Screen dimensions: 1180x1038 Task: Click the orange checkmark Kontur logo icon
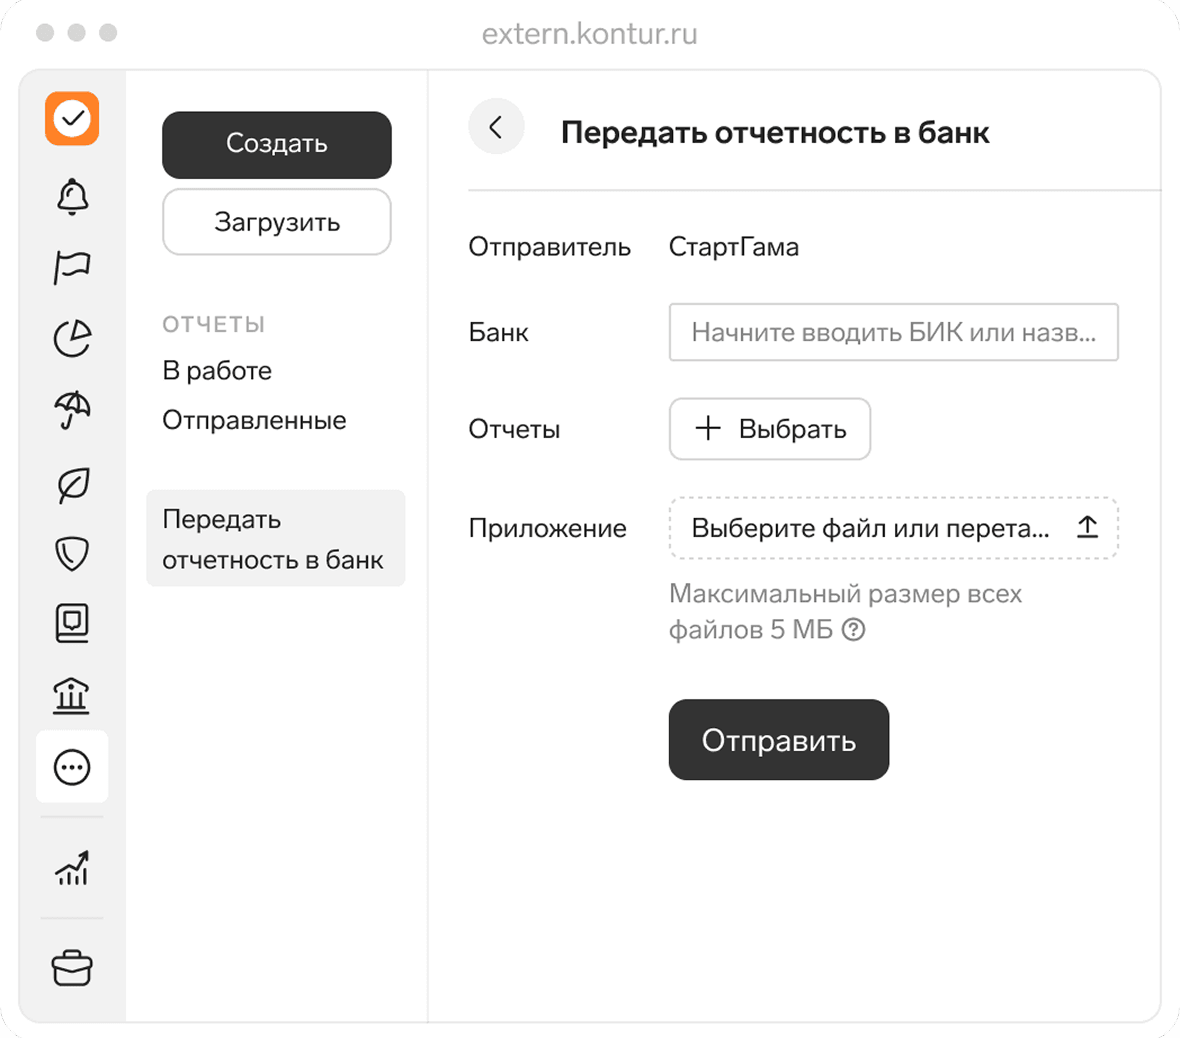click(x=72, y=119)
